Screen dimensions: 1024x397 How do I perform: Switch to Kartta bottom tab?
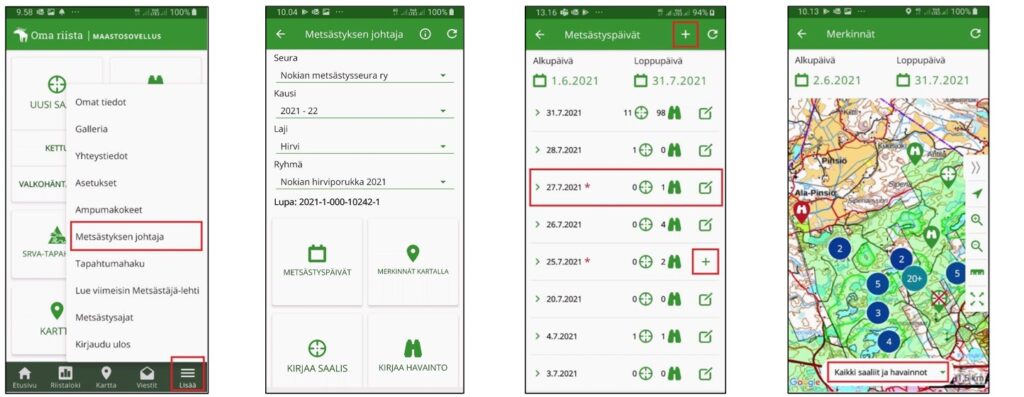pyautogui.click(x=106, y=377)
